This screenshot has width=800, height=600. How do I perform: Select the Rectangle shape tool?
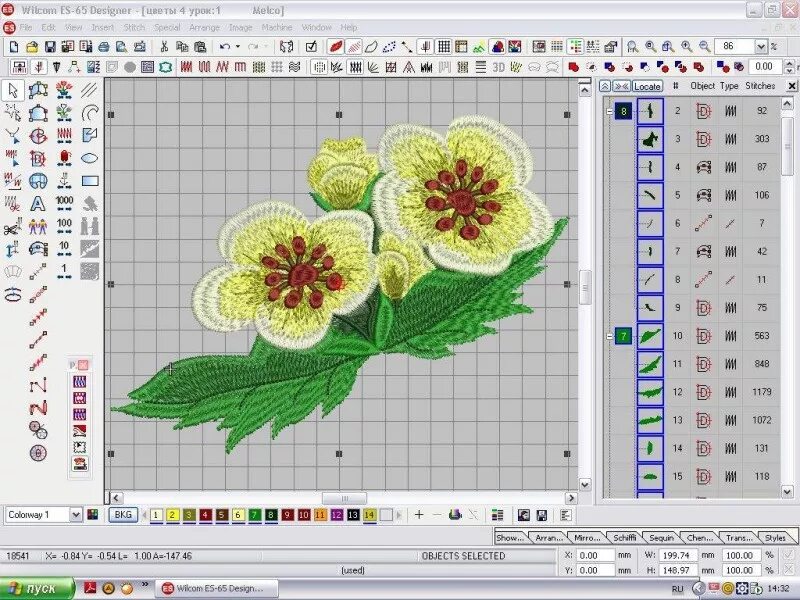90,181
